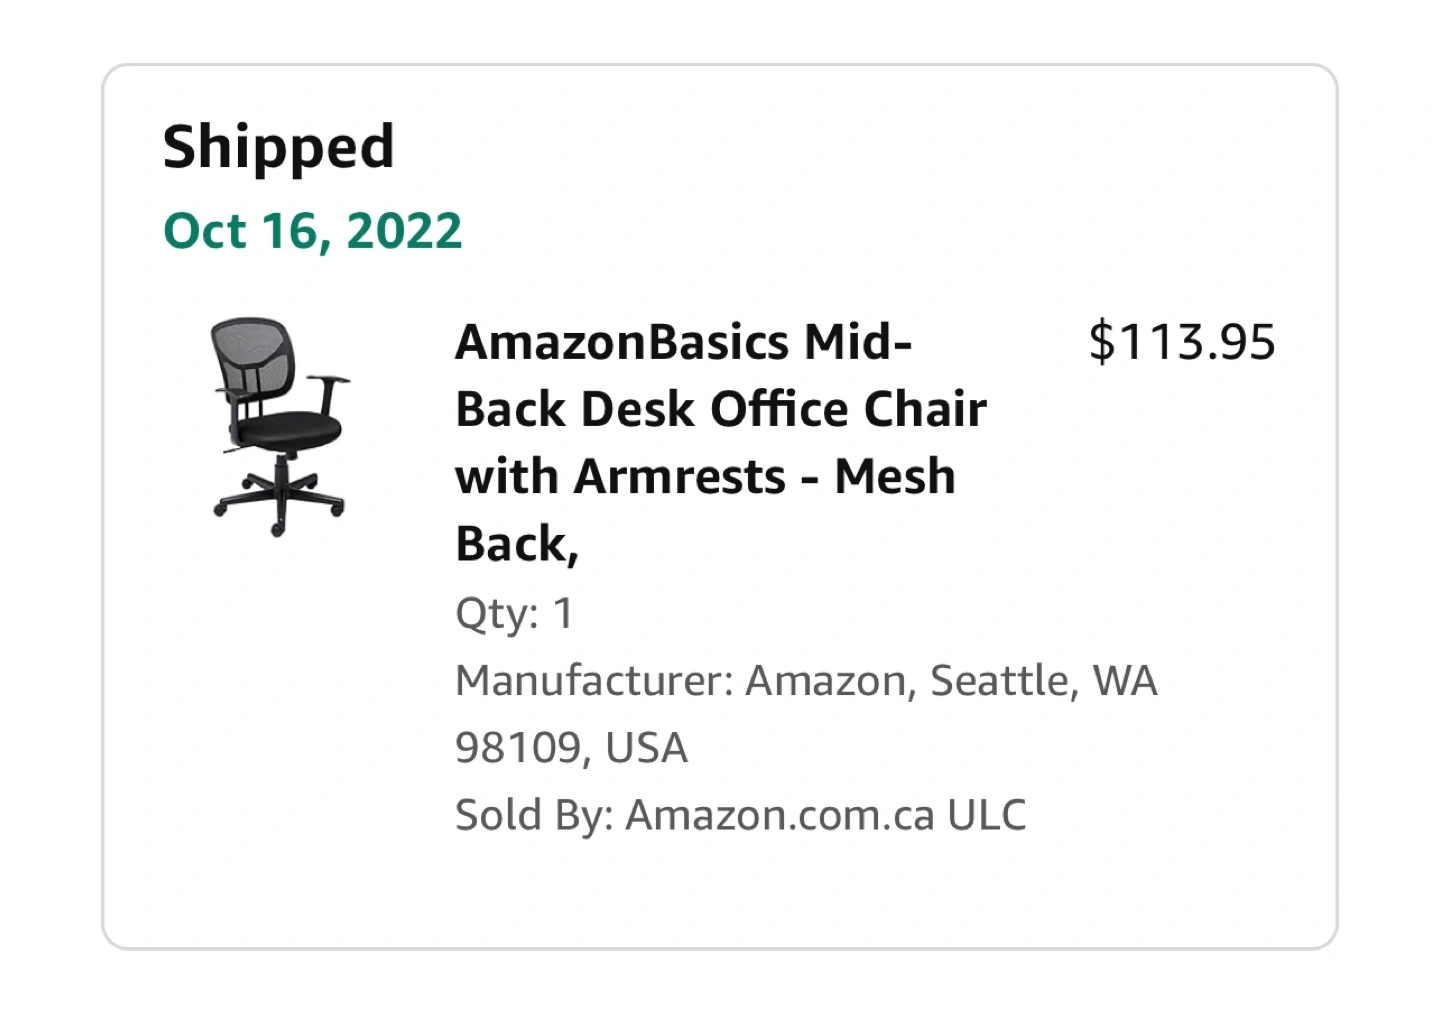Click the Manufacturer label text
This screenshot has width=1440, height=1019.
(x=594, y=681)
